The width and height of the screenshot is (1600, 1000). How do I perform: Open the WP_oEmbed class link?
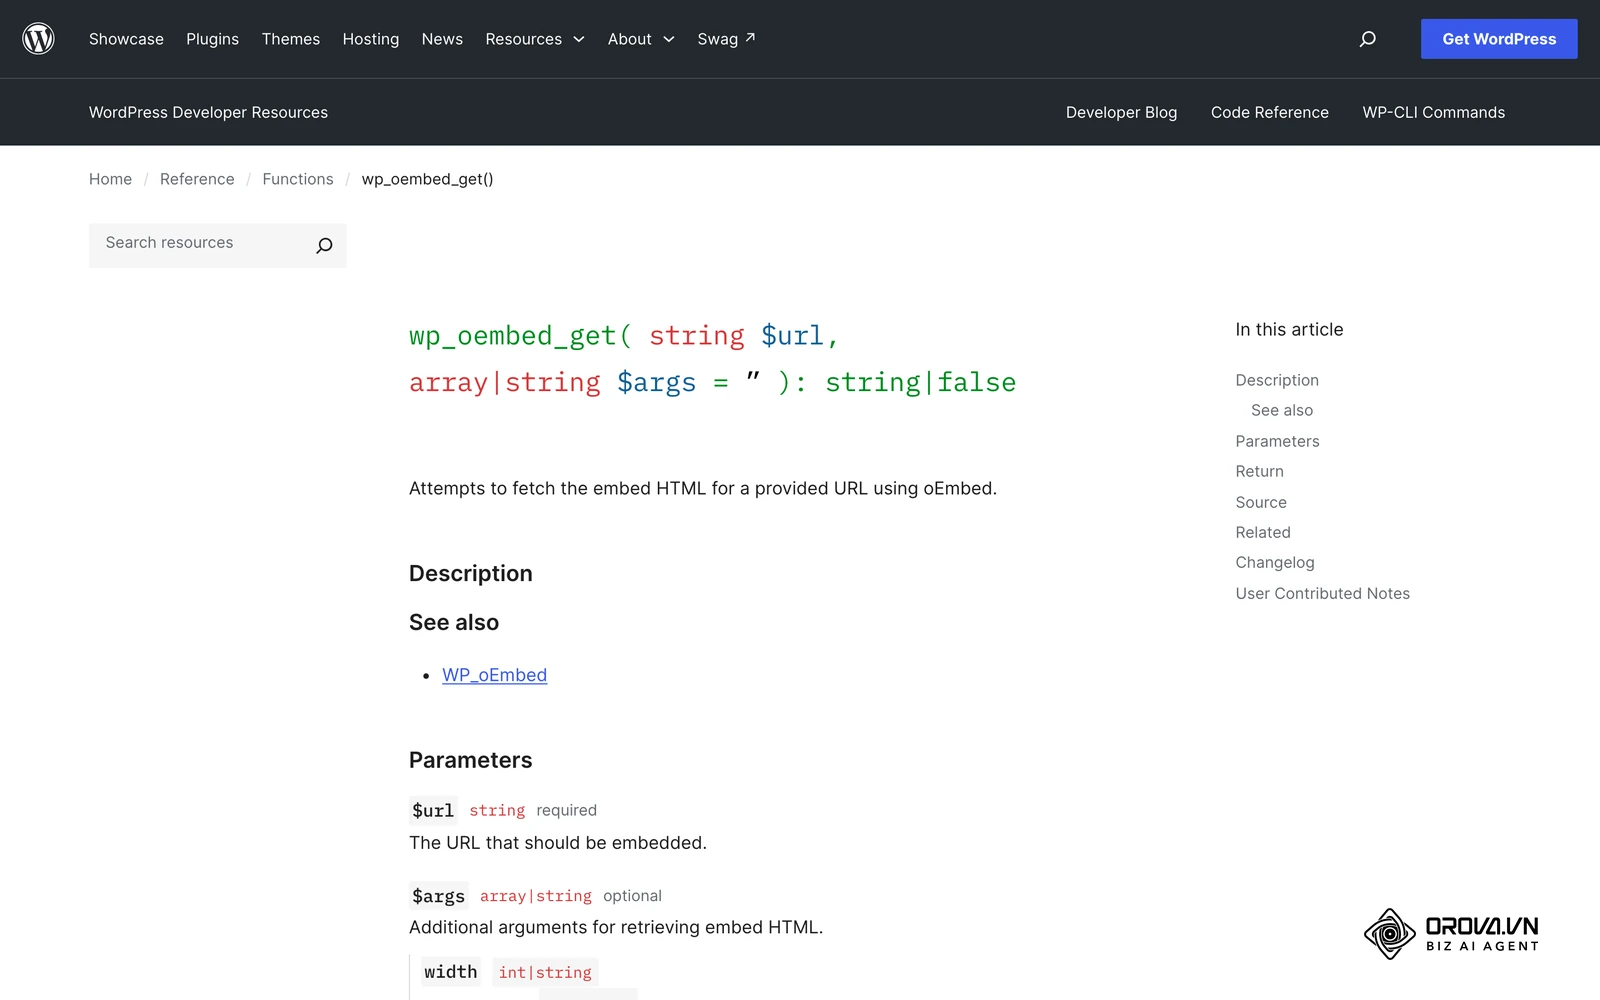(x=494, y=675)
